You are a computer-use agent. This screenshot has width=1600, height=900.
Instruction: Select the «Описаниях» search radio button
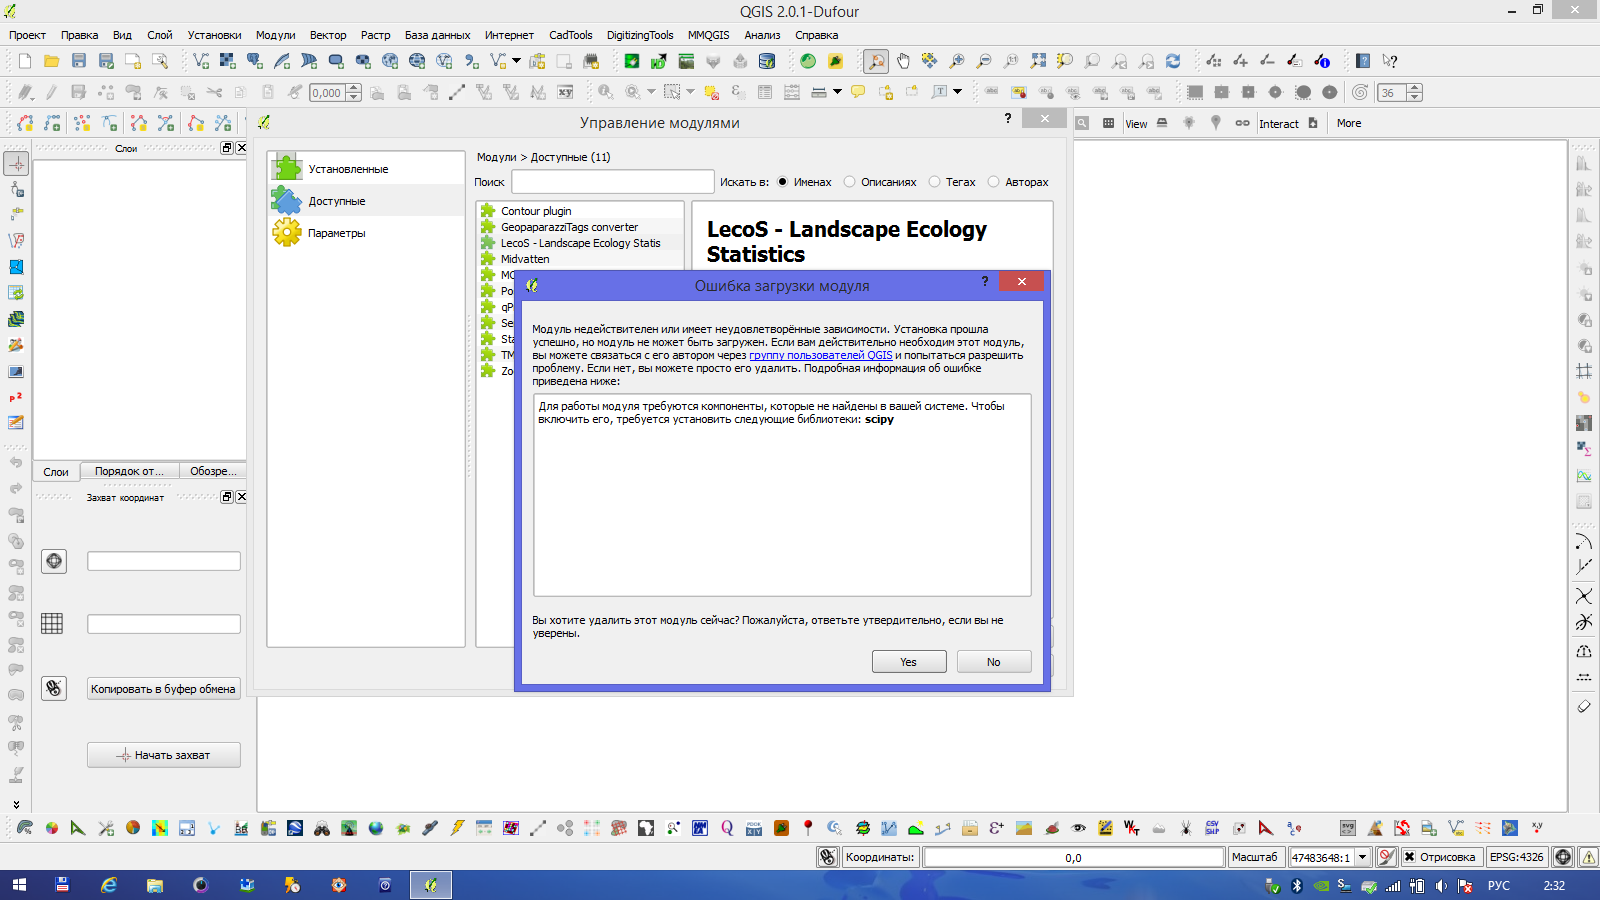coord(850,182)
